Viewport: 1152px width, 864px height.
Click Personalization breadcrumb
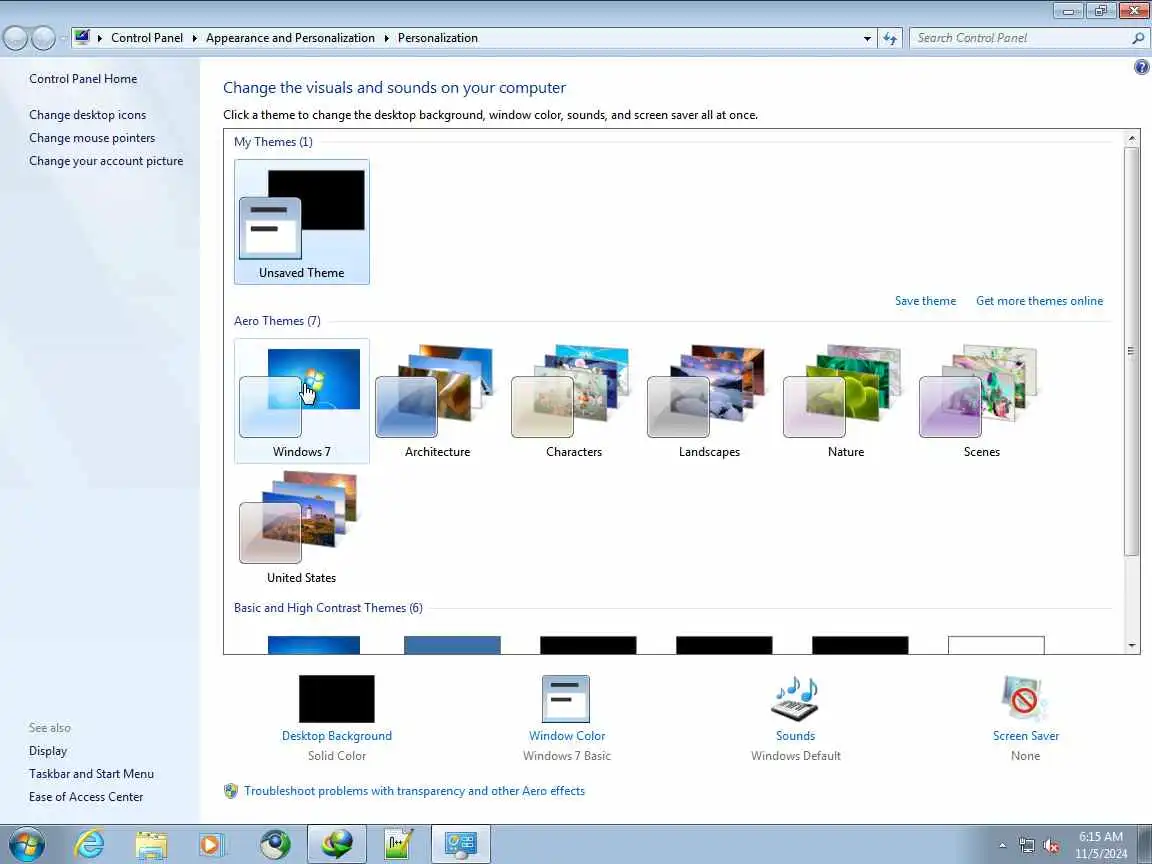coord(438,37)
